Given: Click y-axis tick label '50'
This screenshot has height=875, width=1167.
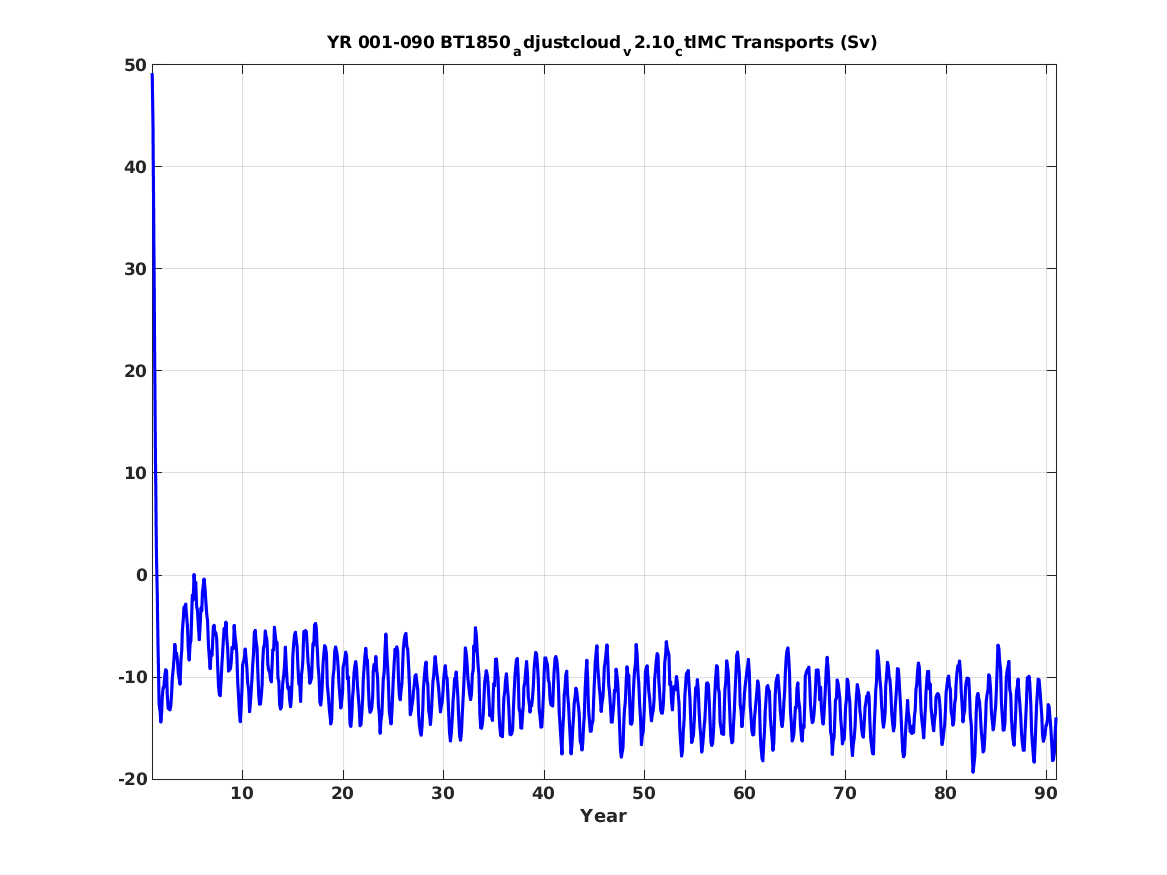Looking at the screenshot, I should tap(135, 65).
